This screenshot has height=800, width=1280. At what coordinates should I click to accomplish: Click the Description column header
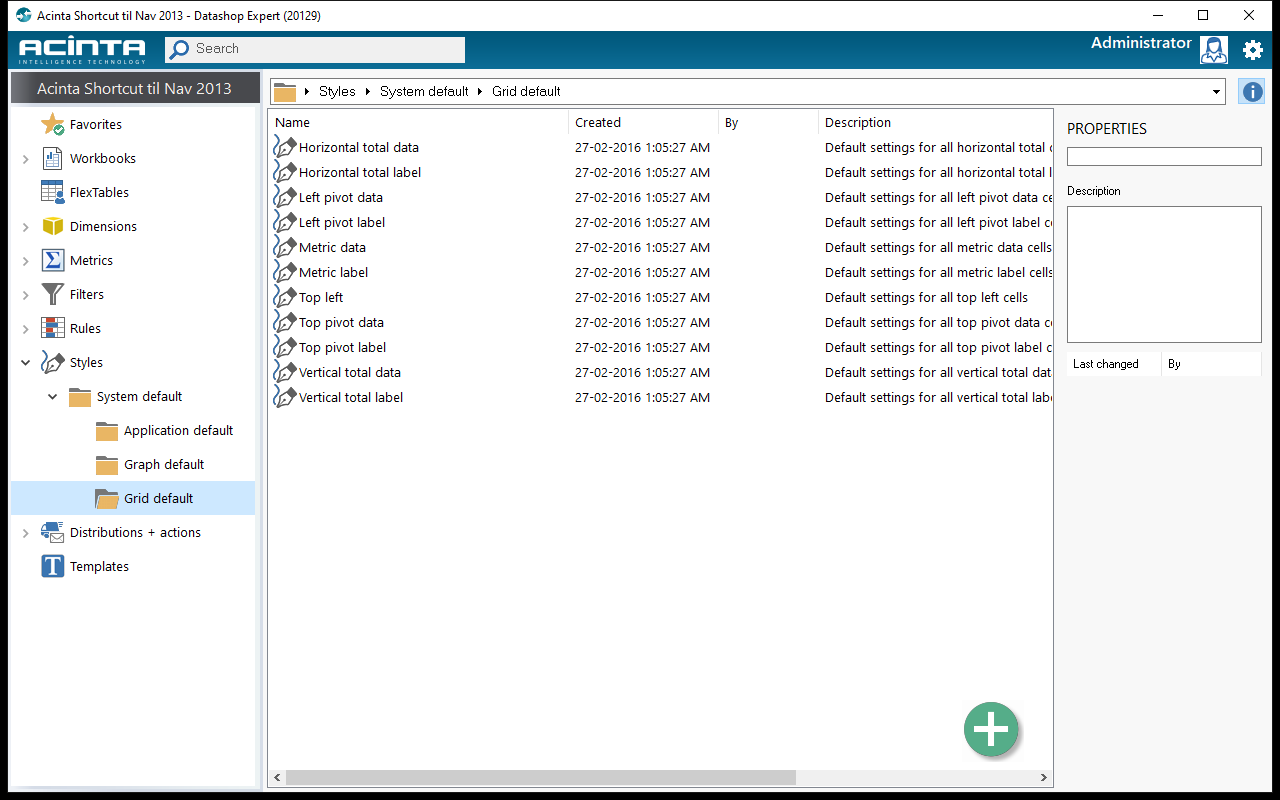935,122
